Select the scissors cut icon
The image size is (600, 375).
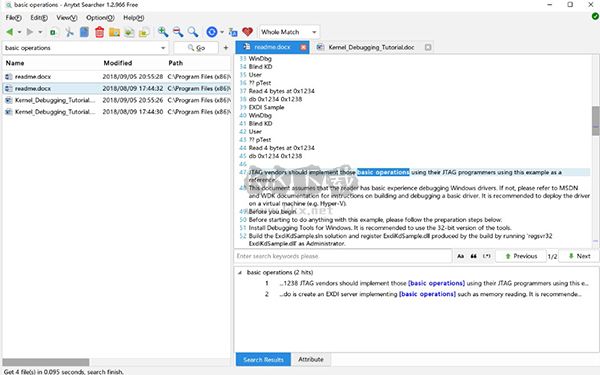tap(69, 32)
